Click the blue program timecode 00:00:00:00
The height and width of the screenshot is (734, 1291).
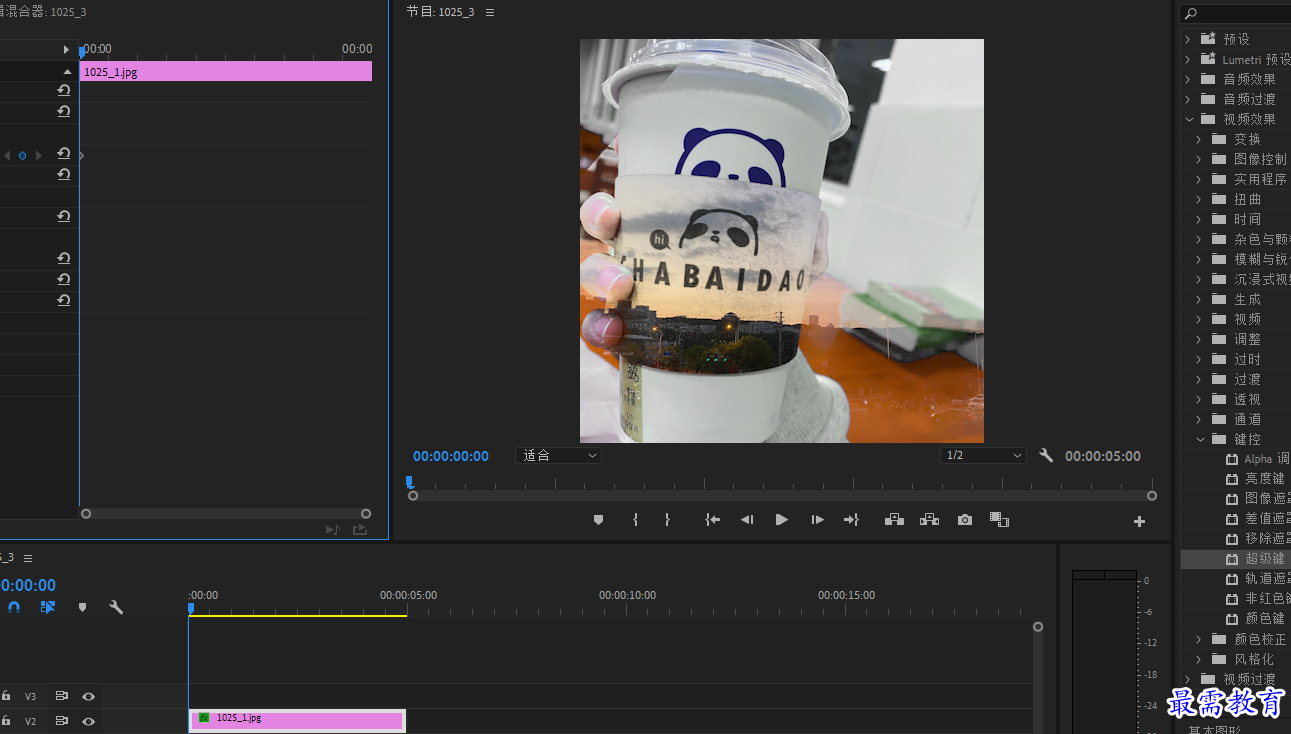[x=451, y=456]
